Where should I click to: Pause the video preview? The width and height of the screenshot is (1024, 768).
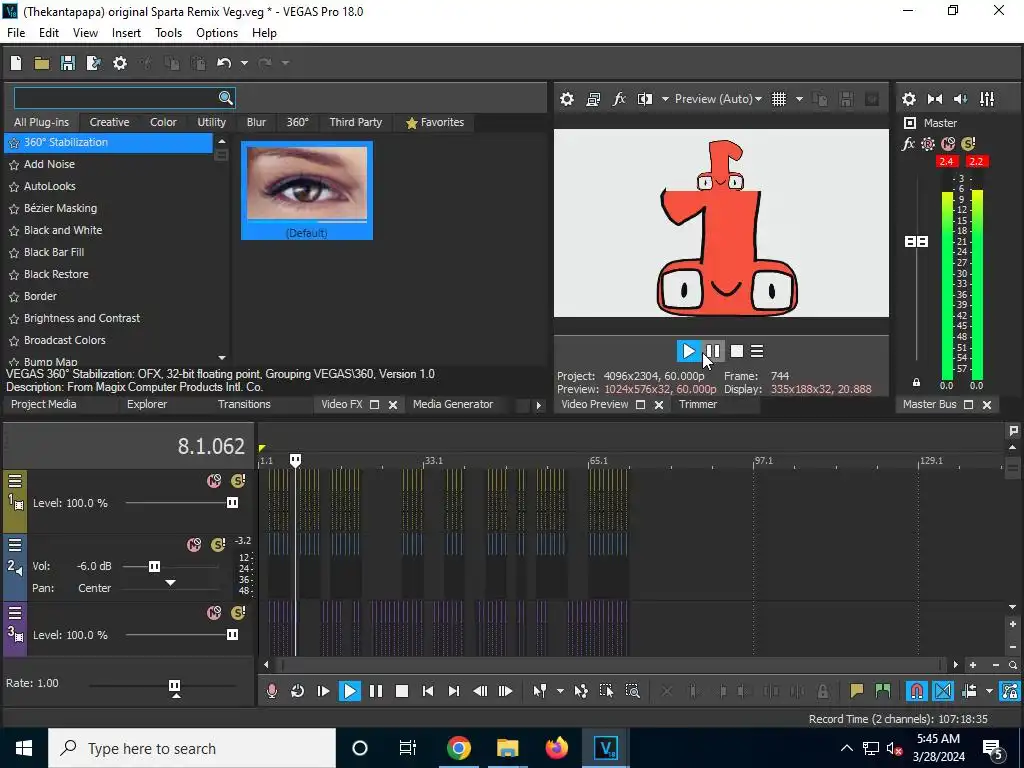(713, 351)
